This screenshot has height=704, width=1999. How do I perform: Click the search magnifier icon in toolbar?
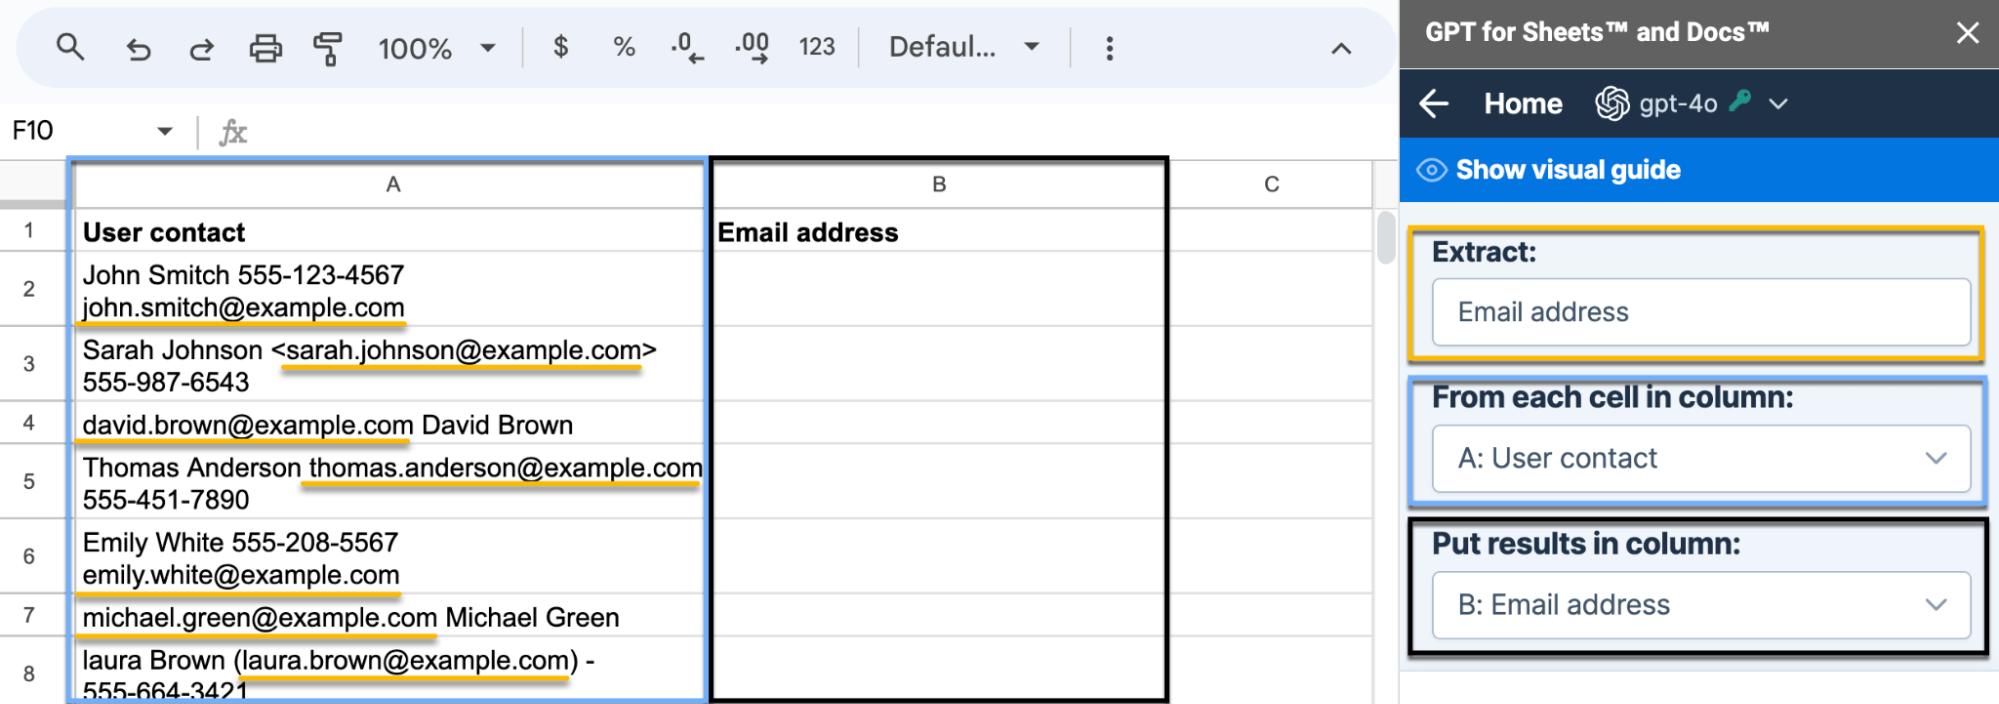(x=70, y=46)
